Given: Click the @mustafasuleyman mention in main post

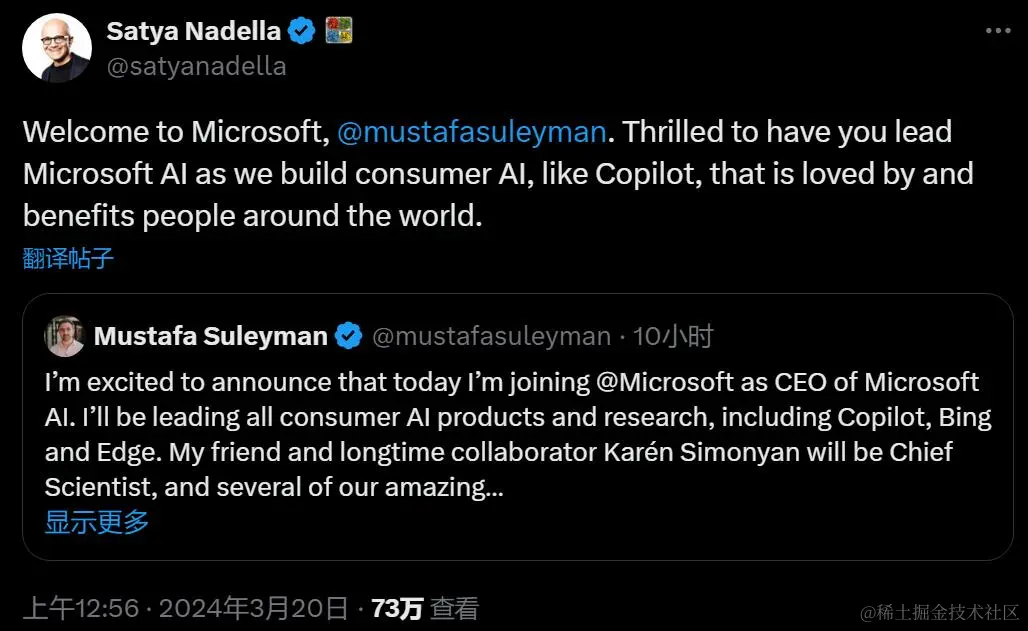Looking at the screenshot, I should 472,132.
